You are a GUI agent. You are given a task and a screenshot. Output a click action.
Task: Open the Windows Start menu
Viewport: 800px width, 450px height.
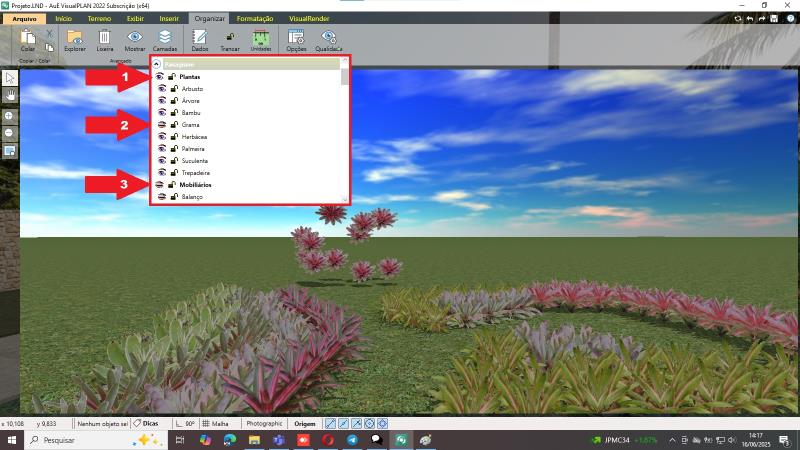[x=12, y=440]
